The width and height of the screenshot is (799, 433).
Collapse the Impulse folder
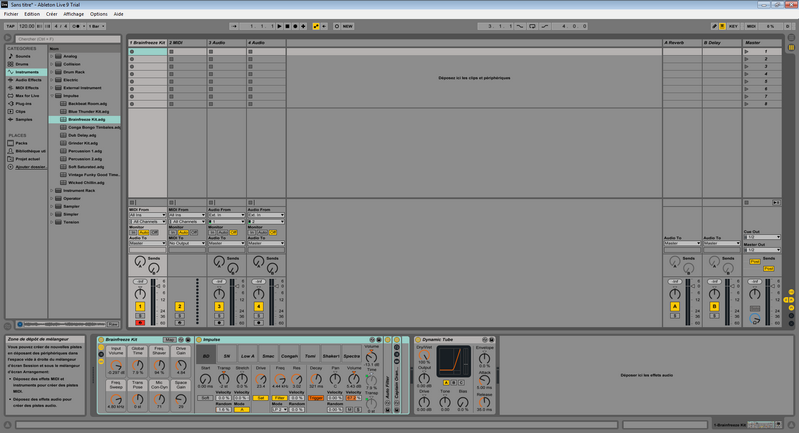(x=51, y=96)
